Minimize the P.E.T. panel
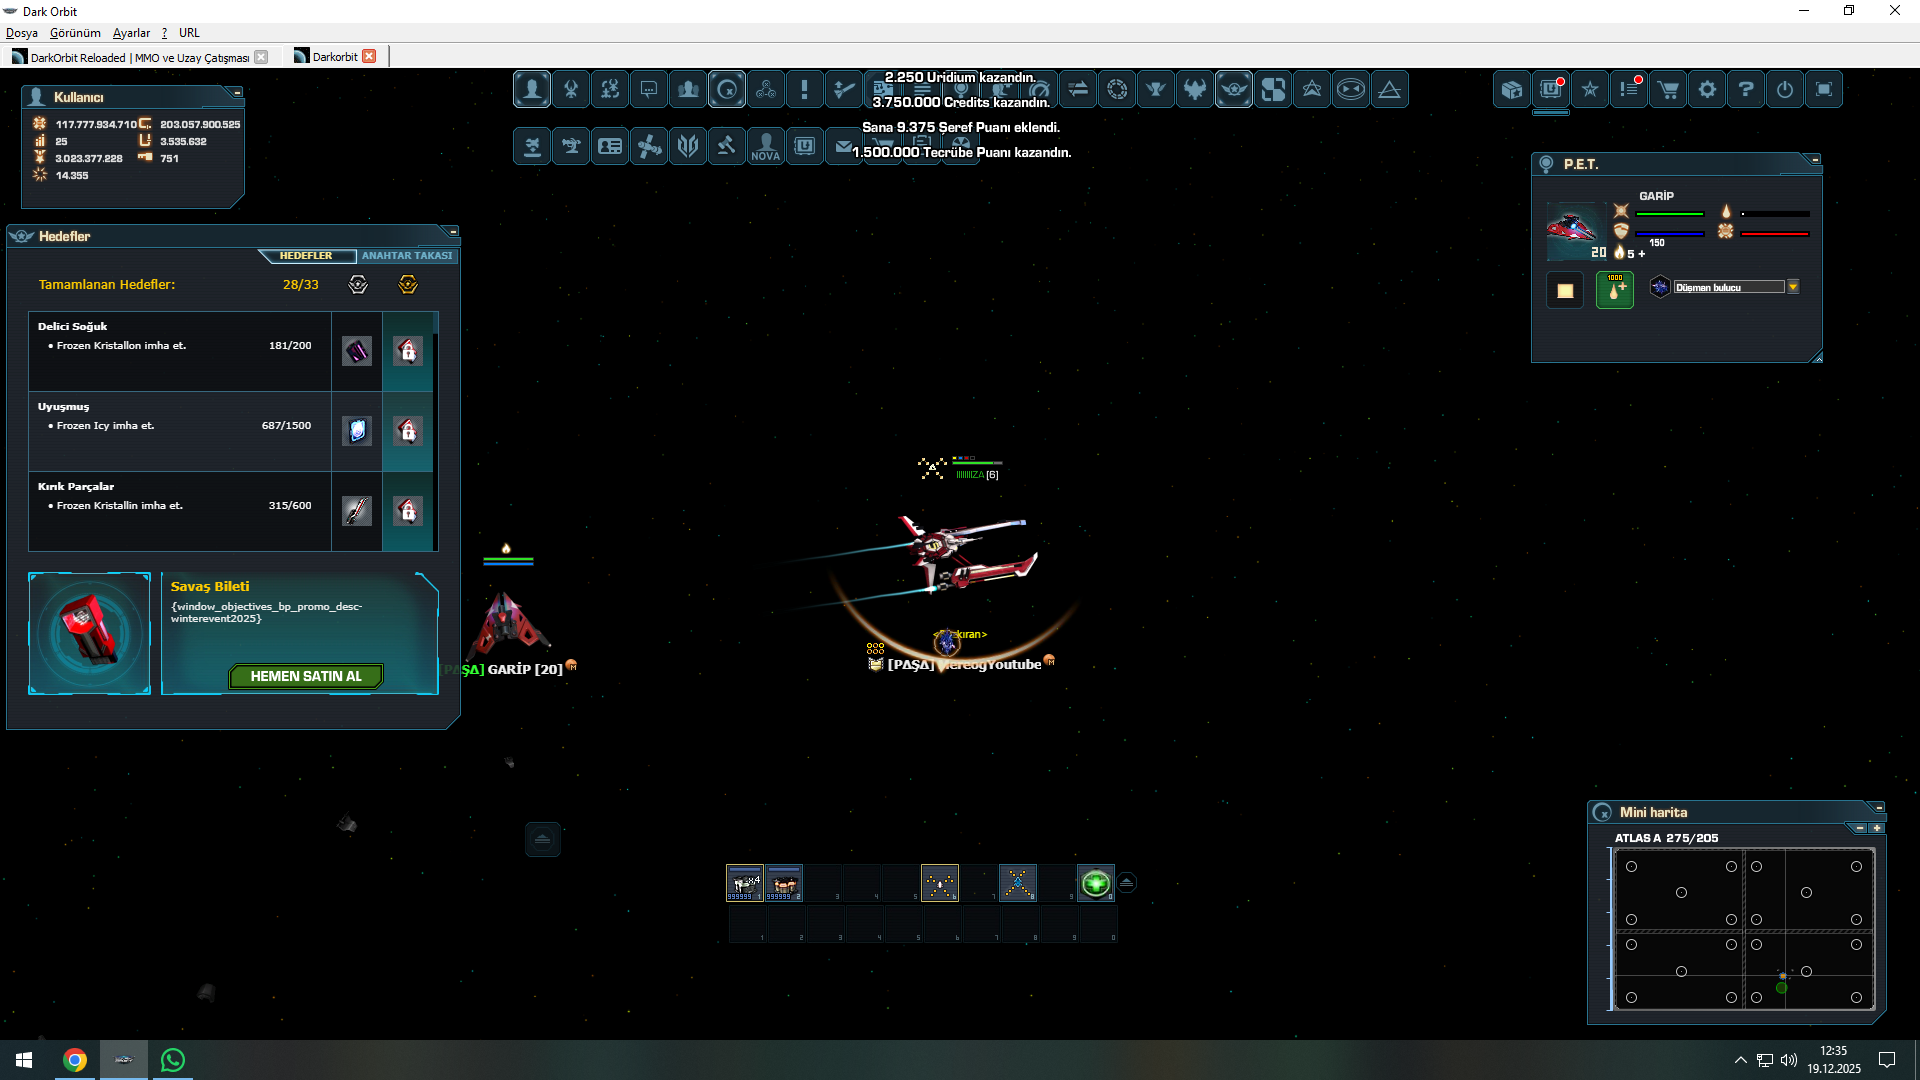The image size is (1920, 1080). pyautogui.click(x=1815, y=160)
